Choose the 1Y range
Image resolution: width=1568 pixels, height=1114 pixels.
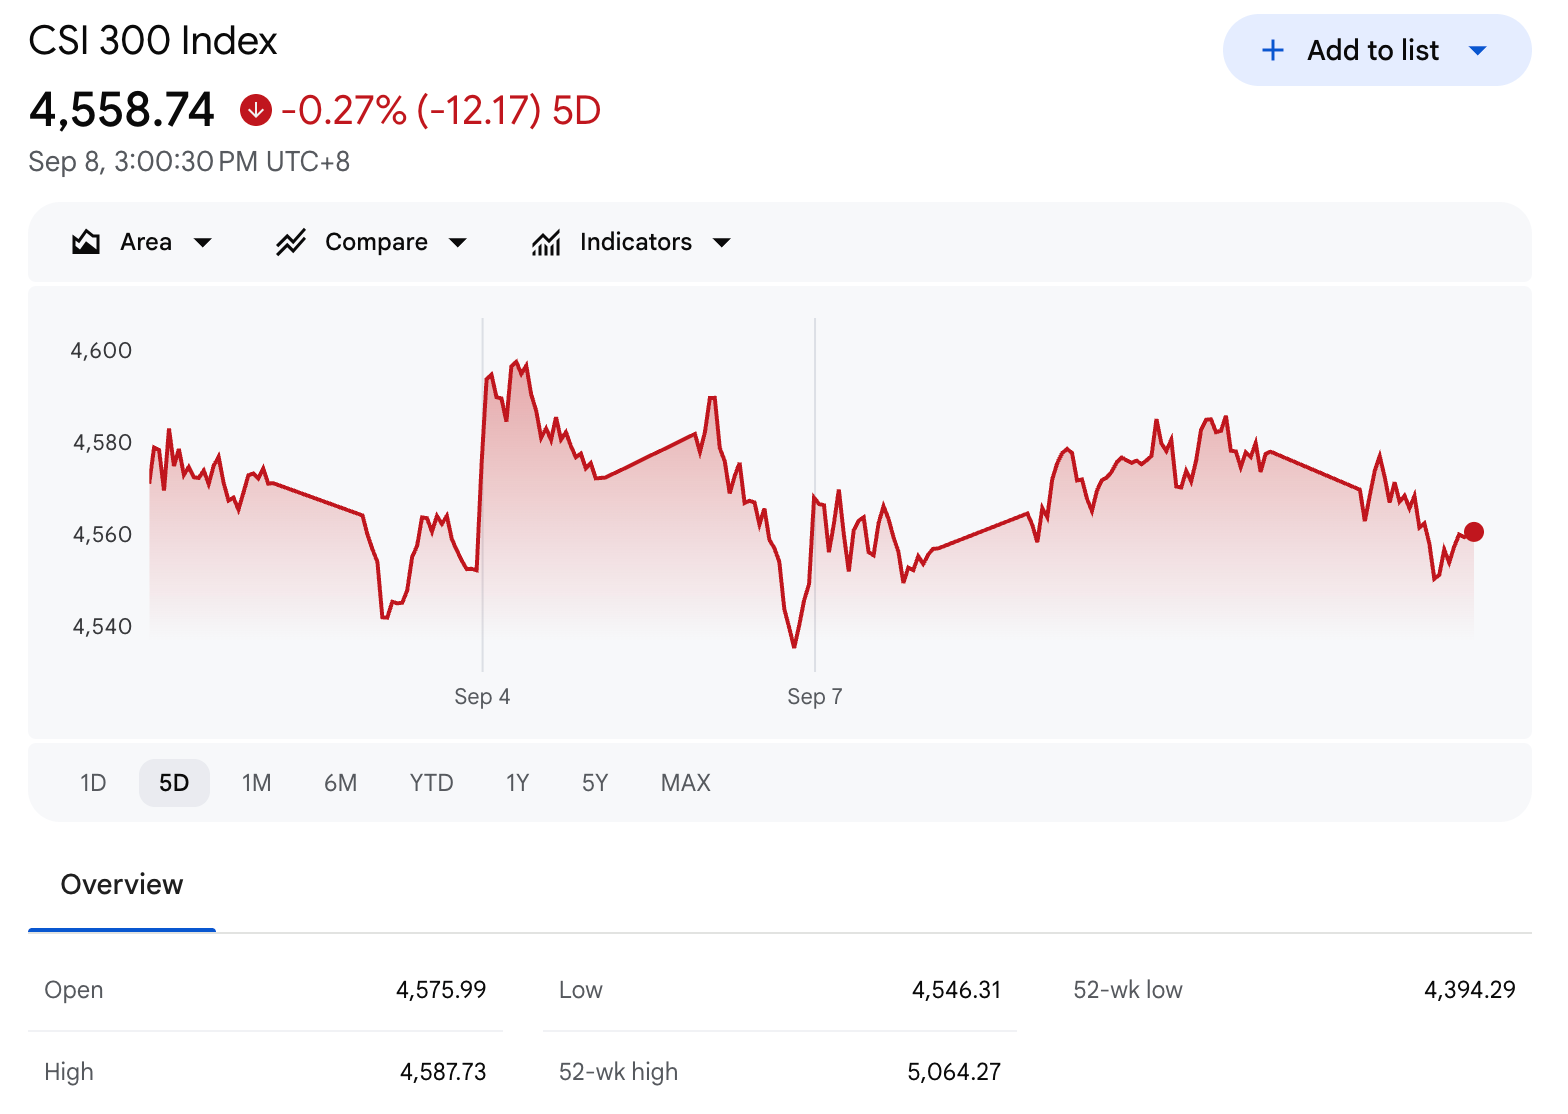(517, 783)
